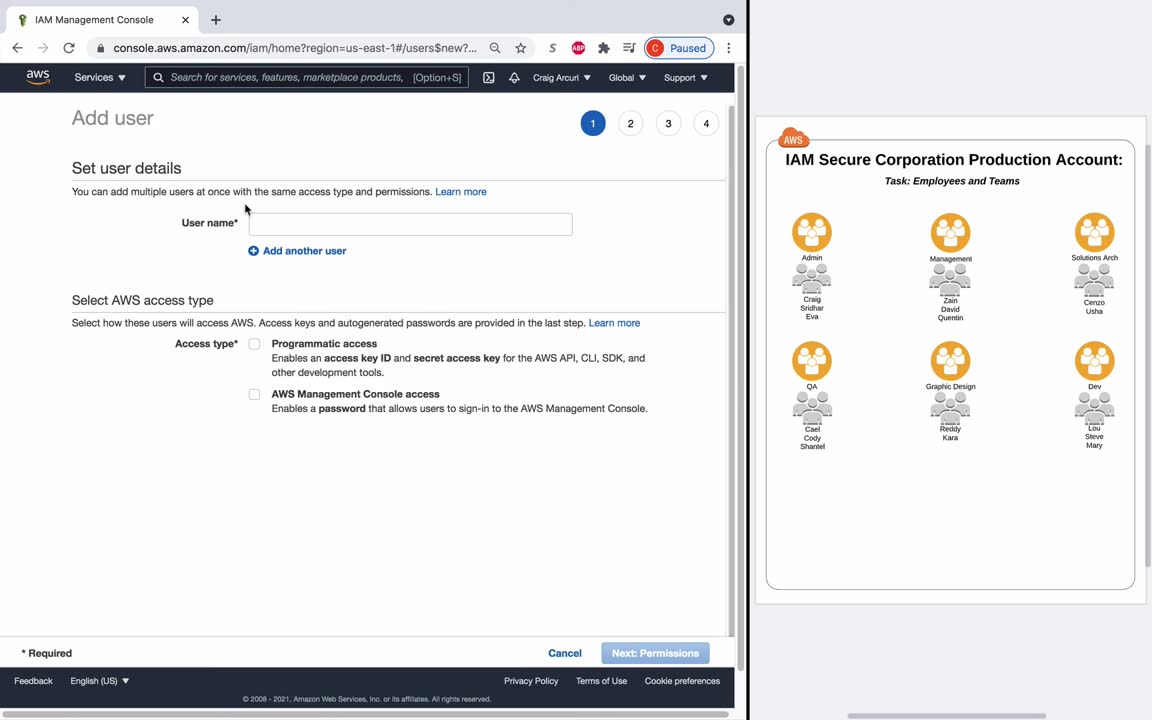
Task: Click the Paused profile button
Action: click(679, 48)
